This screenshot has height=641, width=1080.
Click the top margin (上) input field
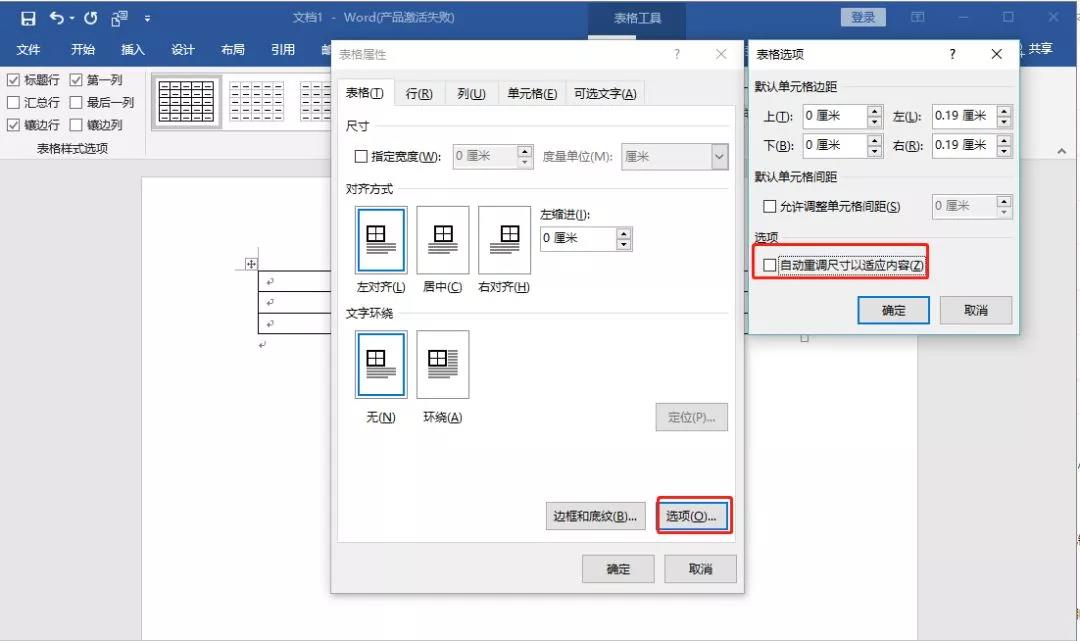click(x=834, y=116)
